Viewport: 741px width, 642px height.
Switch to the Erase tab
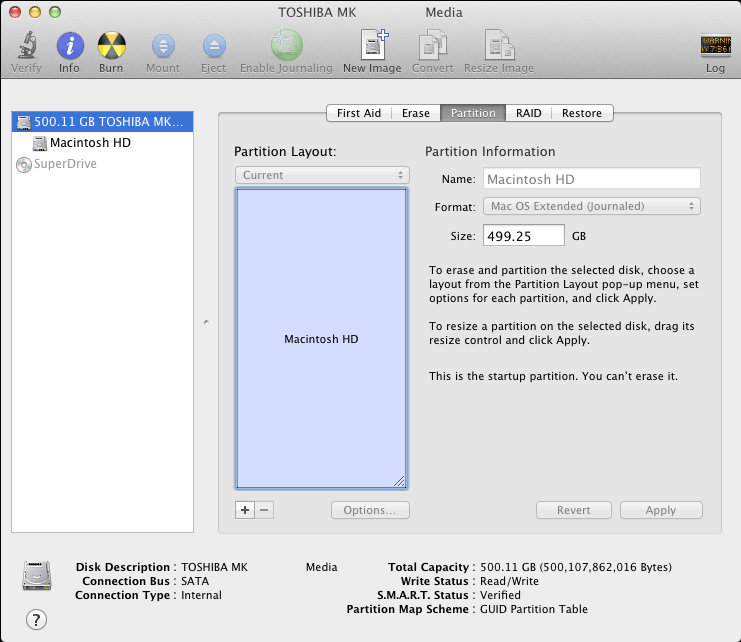point(416,113)
